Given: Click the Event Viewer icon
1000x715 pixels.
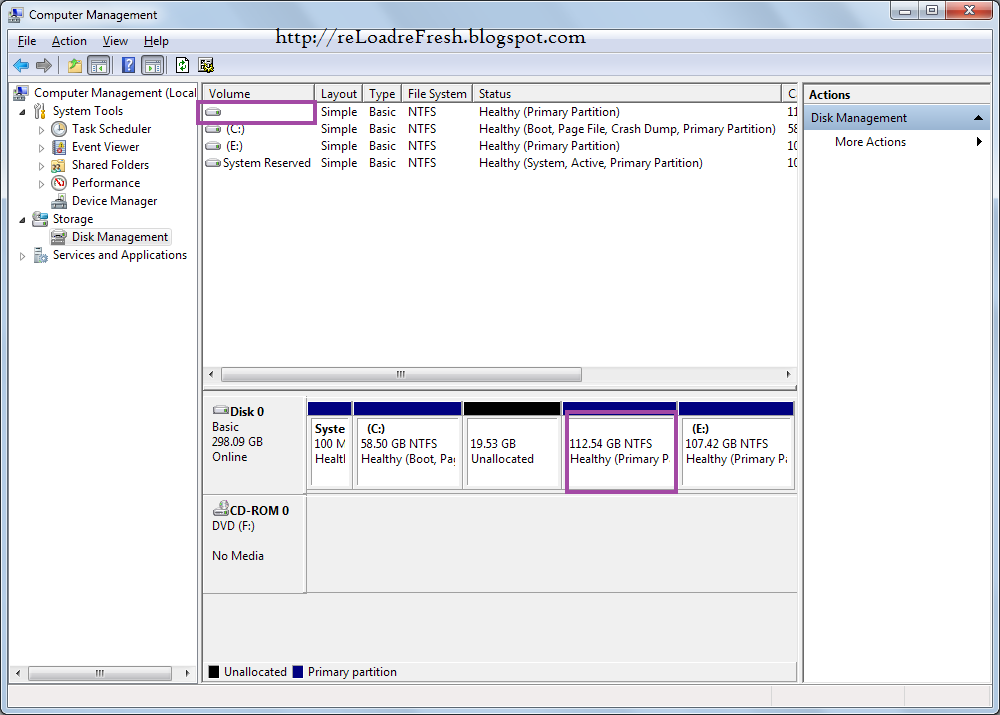Looking at the screenshot, I should 58,146.
